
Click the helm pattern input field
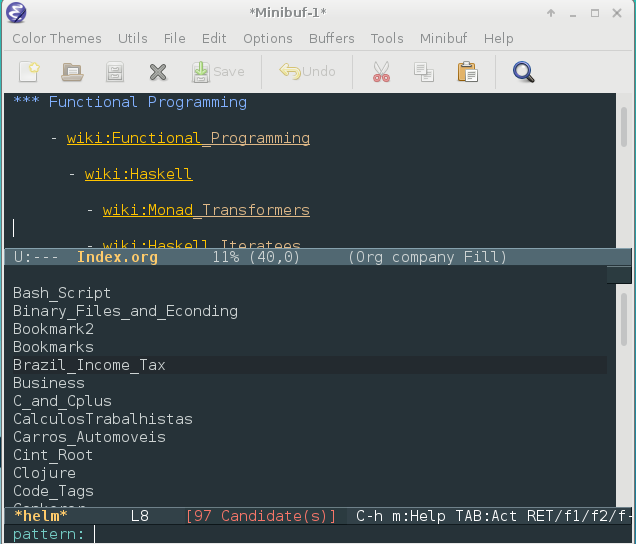361,534
